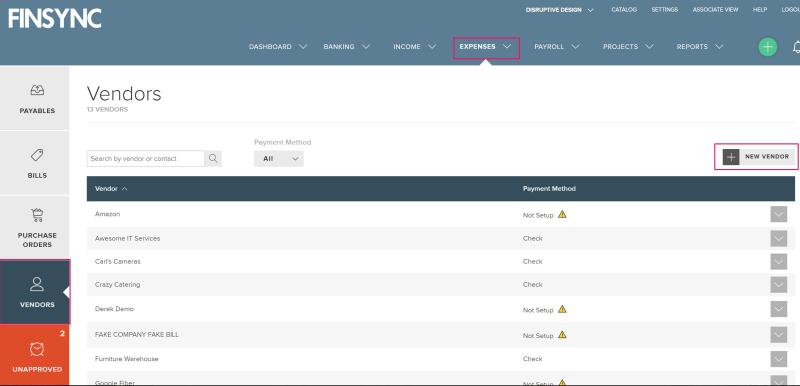This screenshot has height=386, width=800.
Task: Expand the Payroll menu
Action: [x=557, y=46]
